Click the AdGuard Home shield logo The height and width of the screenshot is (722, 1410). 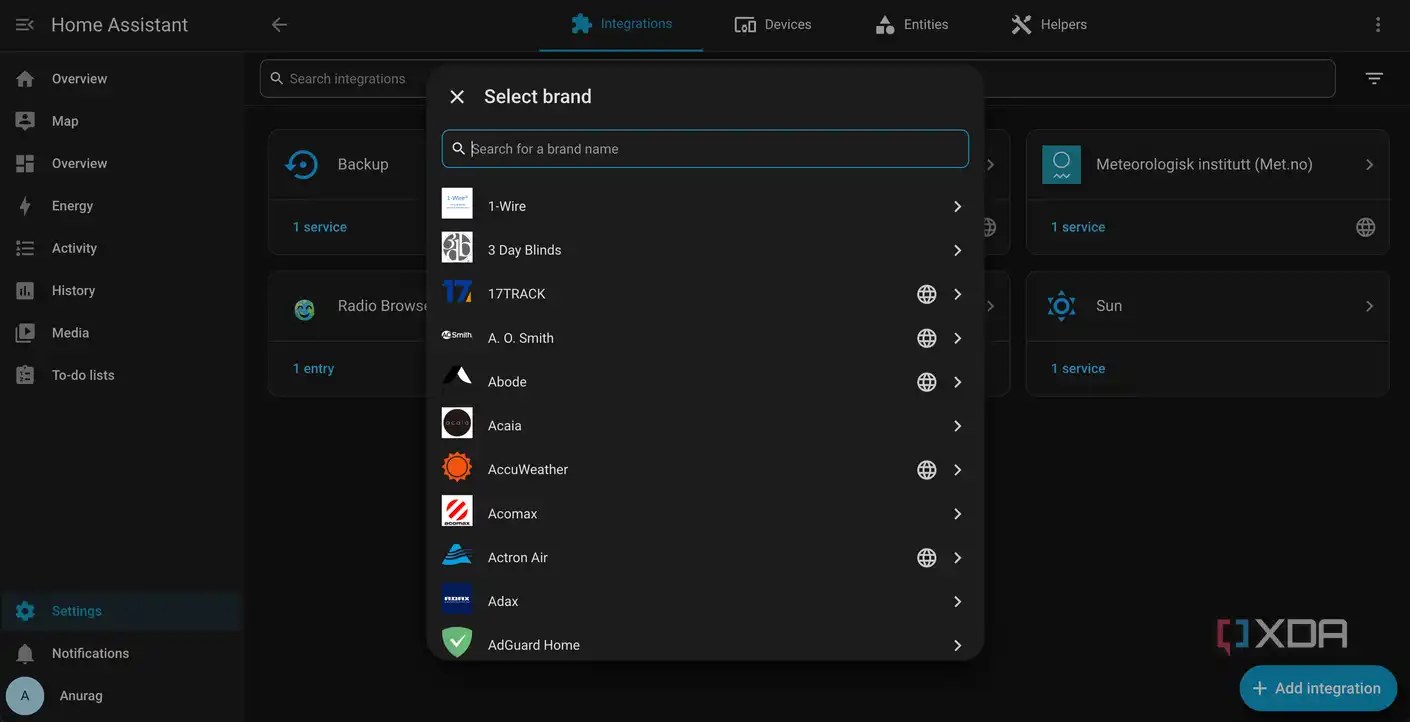pyautogui.click(x=457, y=642)
